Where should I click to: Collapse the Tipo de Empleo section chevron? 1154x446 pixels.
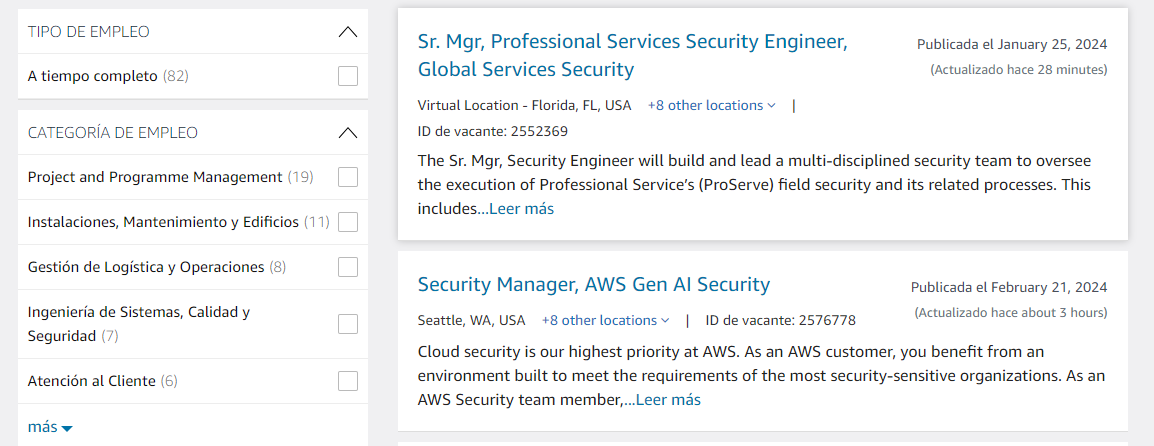pos(347,32)
